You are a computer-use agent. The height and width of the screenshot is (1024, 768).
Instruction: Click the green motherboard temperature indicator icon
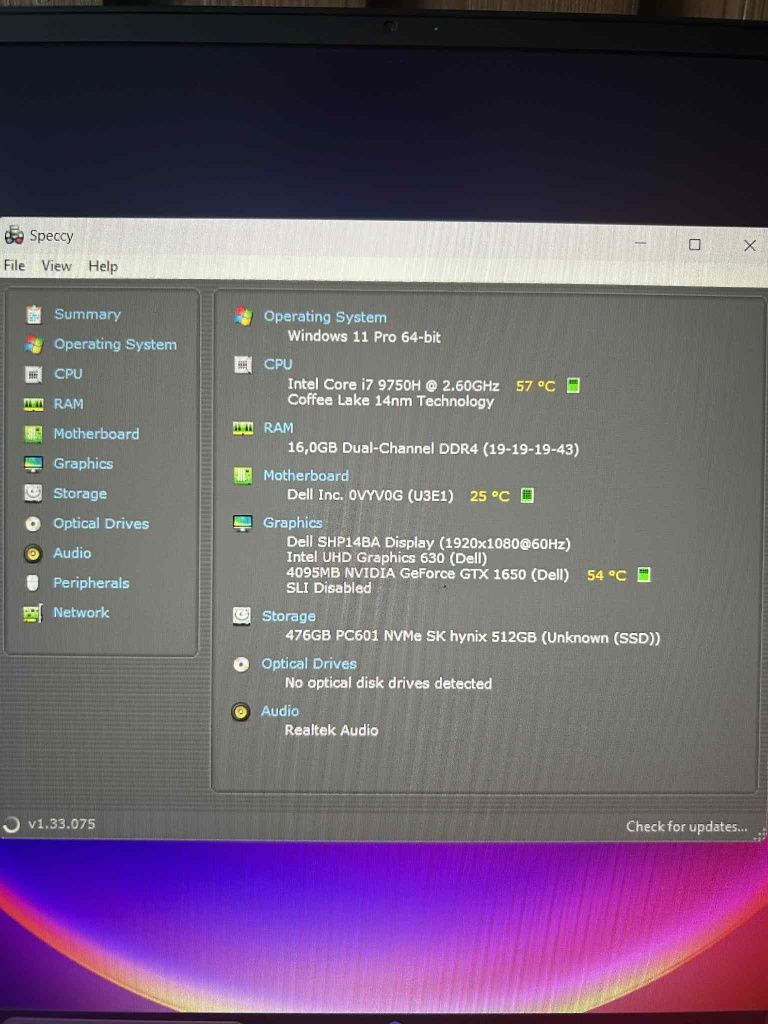point(527,496)
